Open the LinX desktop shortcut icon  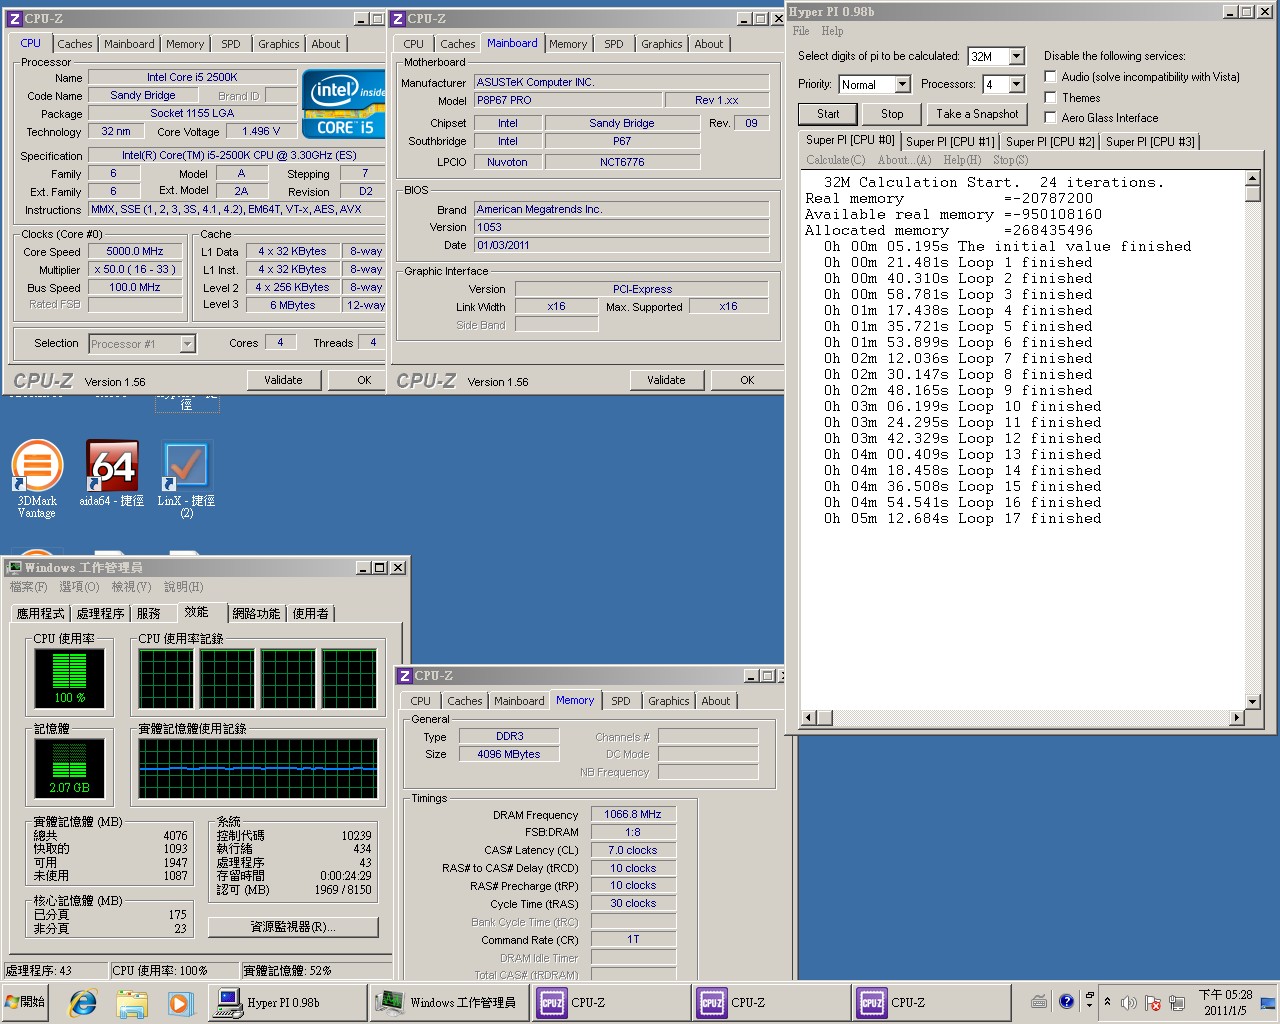click(x=186, y=478)
